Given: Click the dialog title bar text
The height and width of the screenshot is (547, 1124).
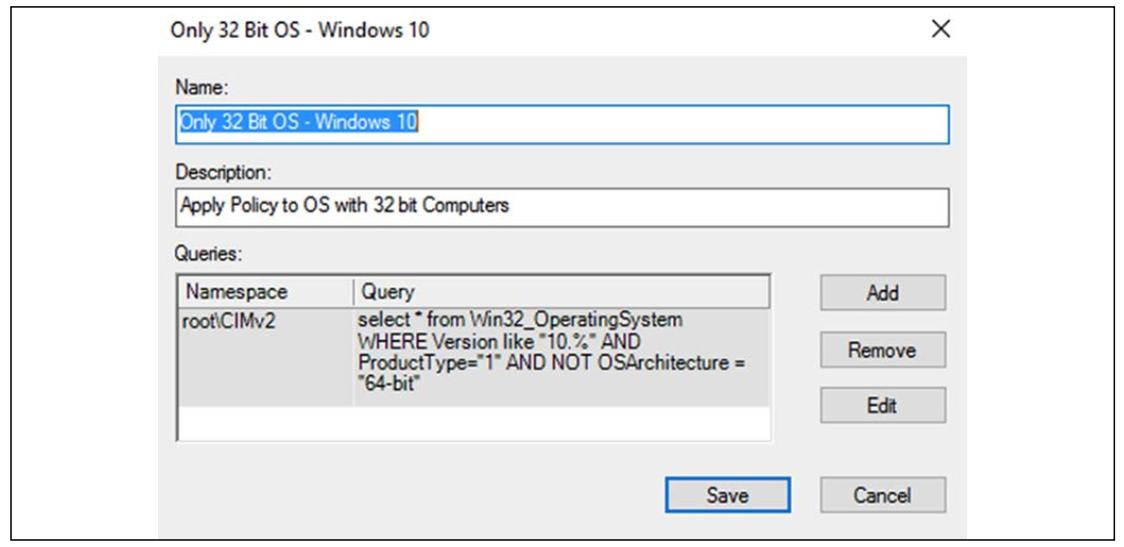Looking at the screenshot, I should tap(300, 30).
